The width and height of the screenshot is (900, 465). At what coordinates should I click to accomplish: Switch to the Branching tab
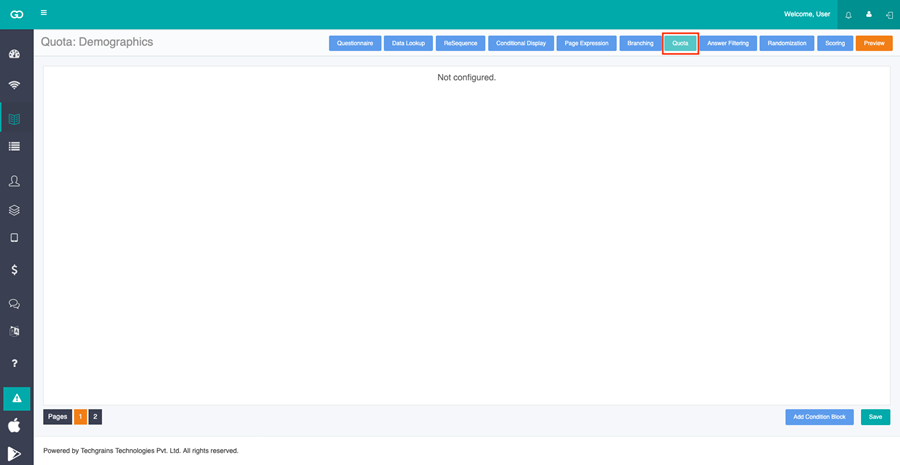pyautogui.click(x=640, y=43)
